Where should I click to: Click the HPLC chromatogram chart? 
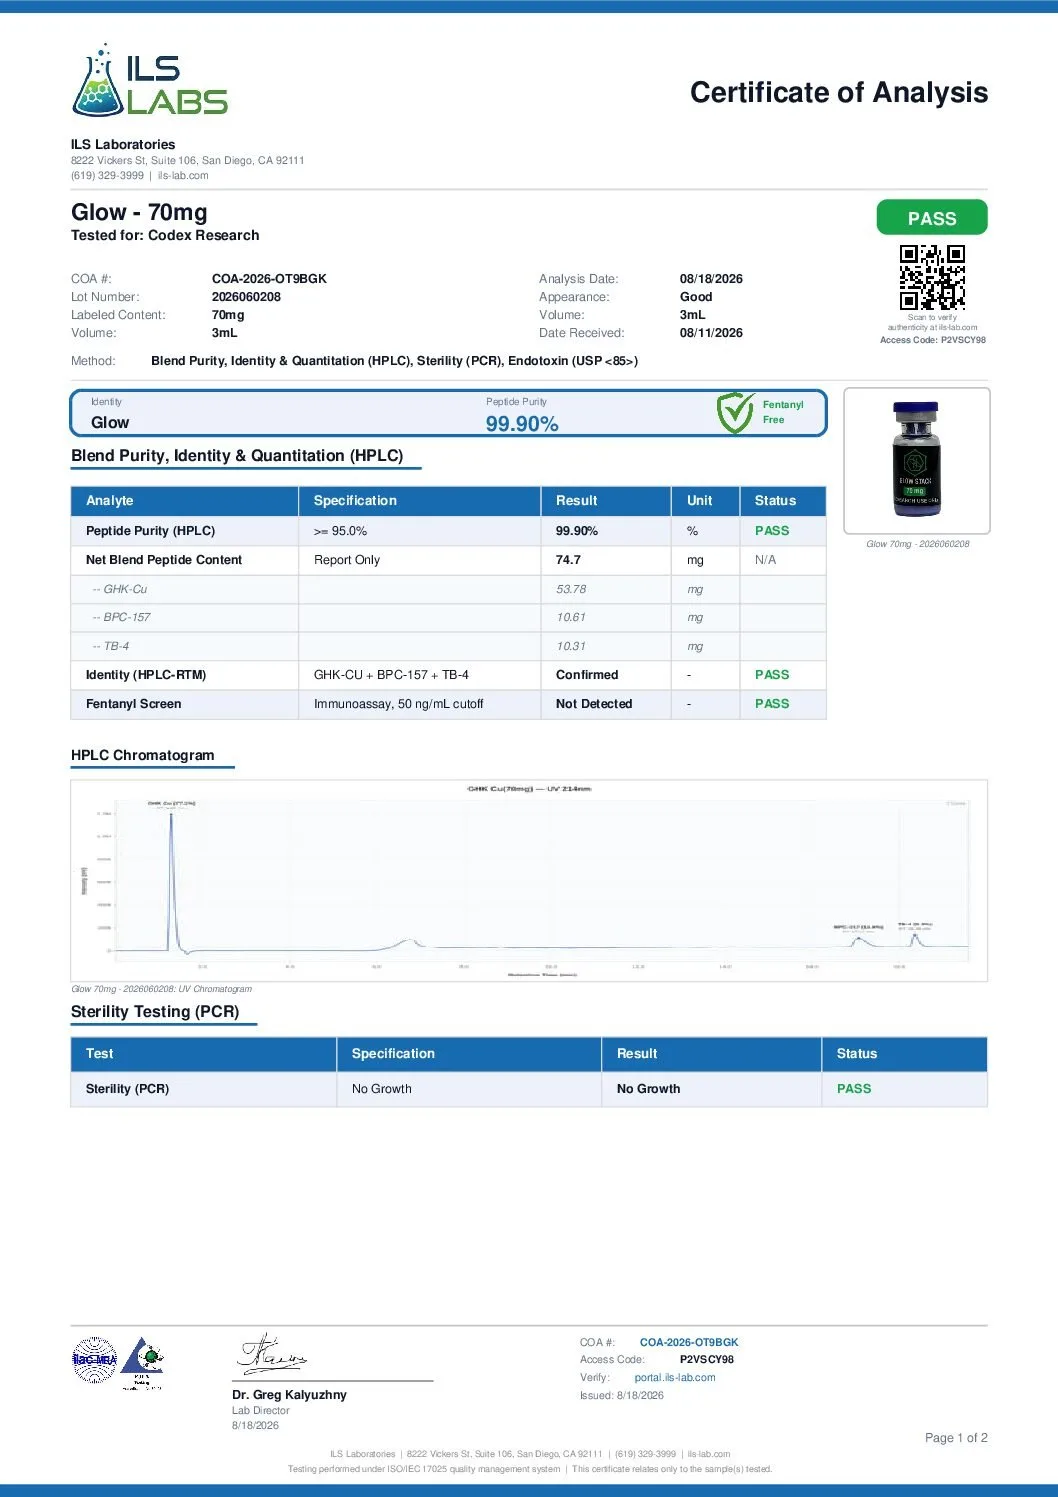pyautogui.click(x=529, y=880)
